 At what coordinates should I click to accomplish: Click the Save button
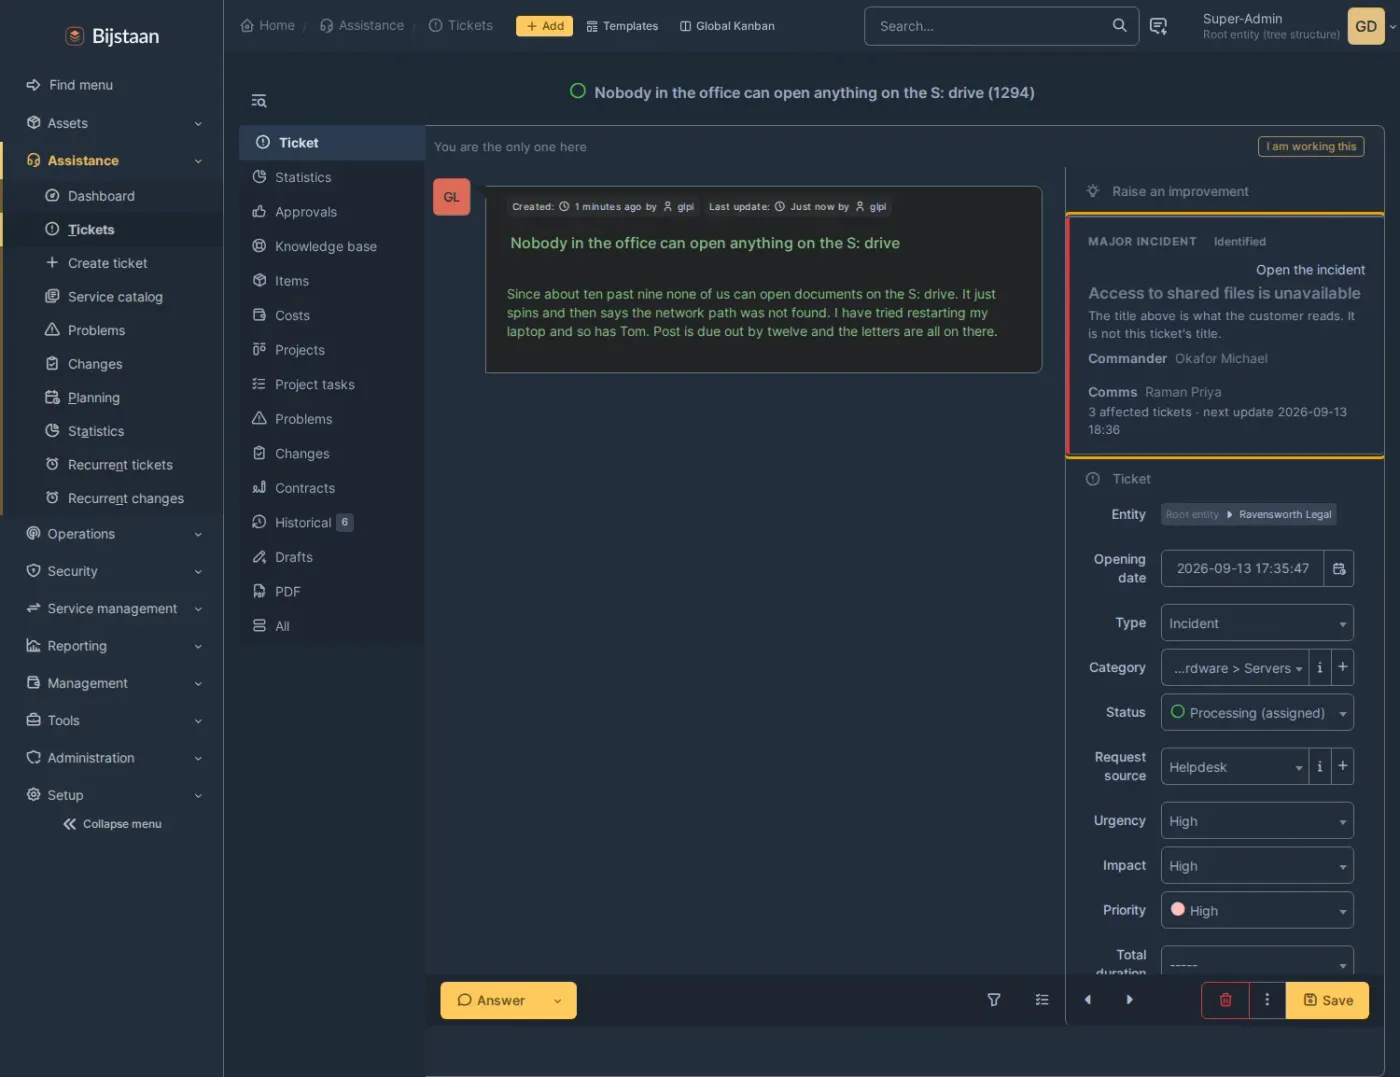[x=1327, y=1000]
